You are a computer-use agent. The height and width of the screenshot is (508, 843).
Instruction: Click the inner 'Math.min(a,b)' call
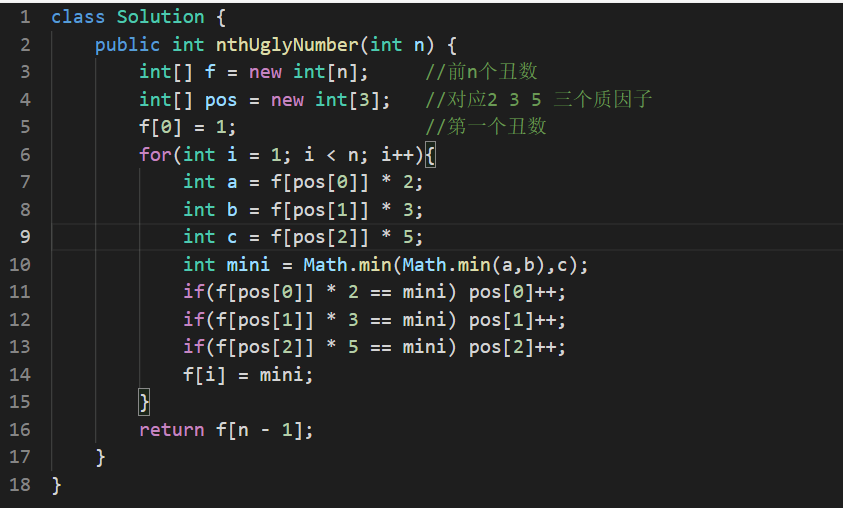coord(474,265)
